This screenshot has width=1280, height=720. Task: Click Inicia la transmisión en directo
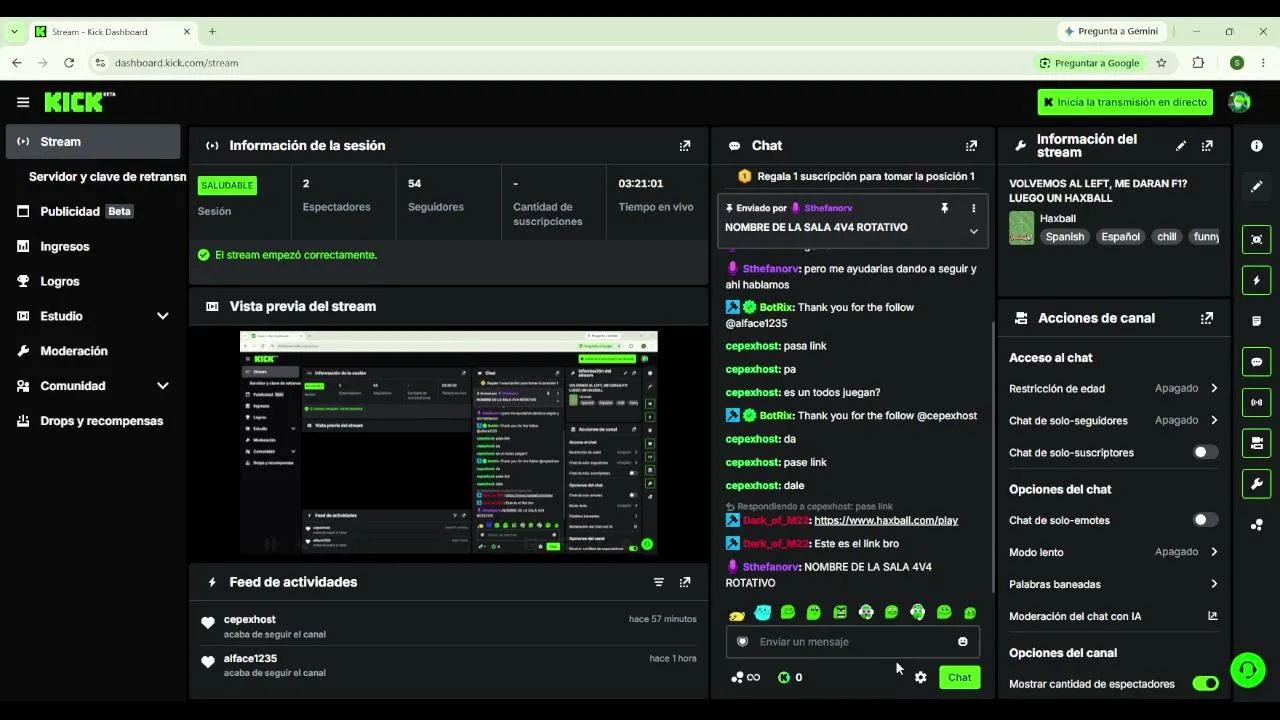pos(1125,102)
